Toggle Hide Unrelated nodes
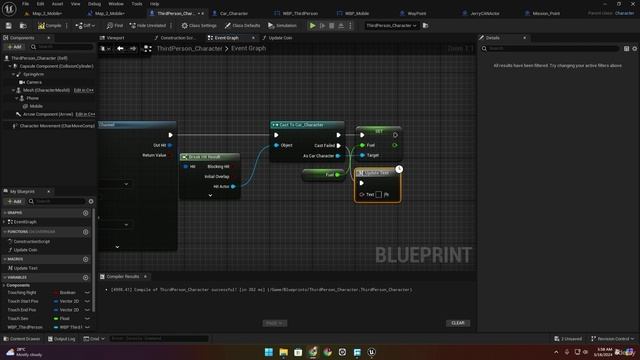 148,25
